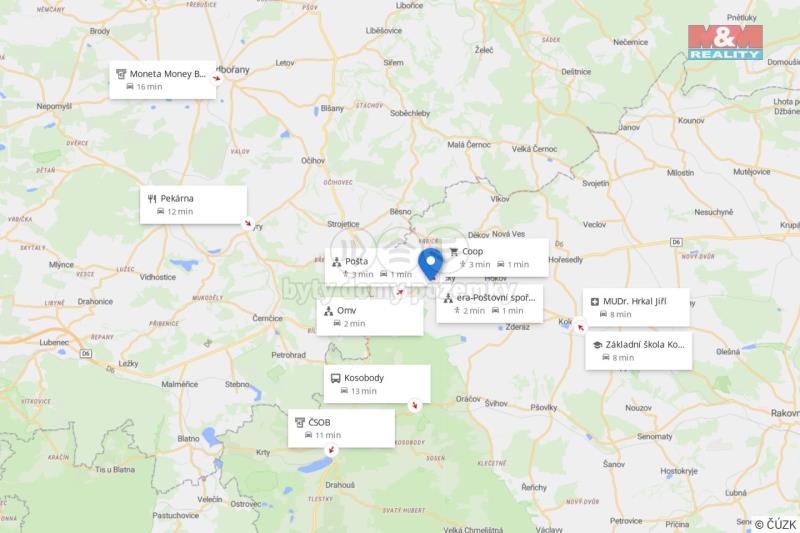This screenshot has height=533, width=800.
Task: Click the red arrow marker near MUDr. Hrkal
Action: click(580, 327)
